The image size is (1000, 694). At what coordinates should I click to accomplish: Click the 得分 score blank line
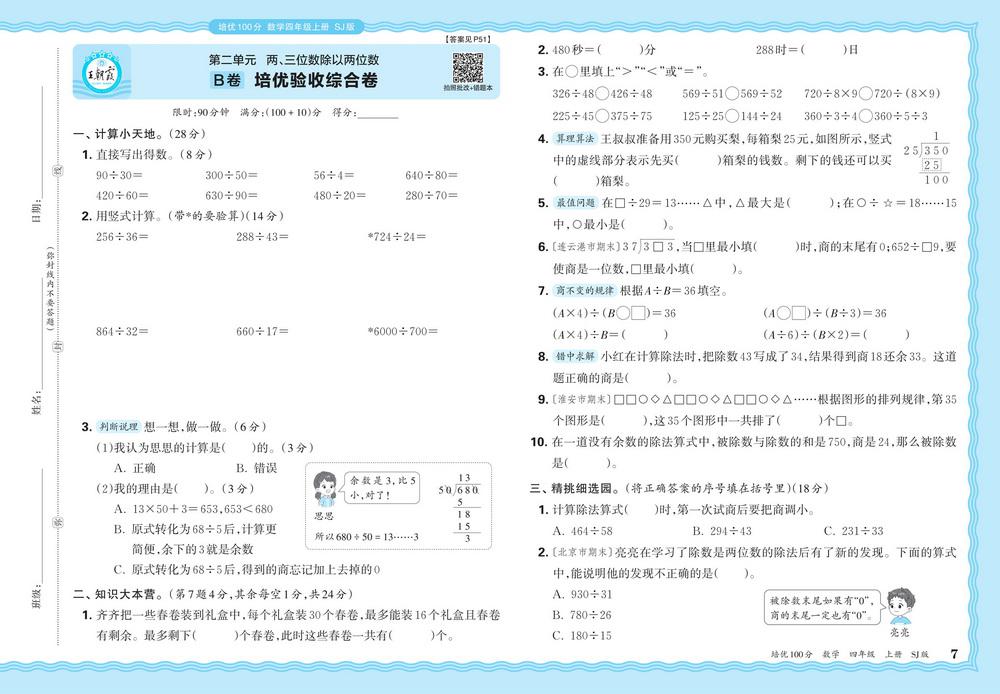coord(378,113)
